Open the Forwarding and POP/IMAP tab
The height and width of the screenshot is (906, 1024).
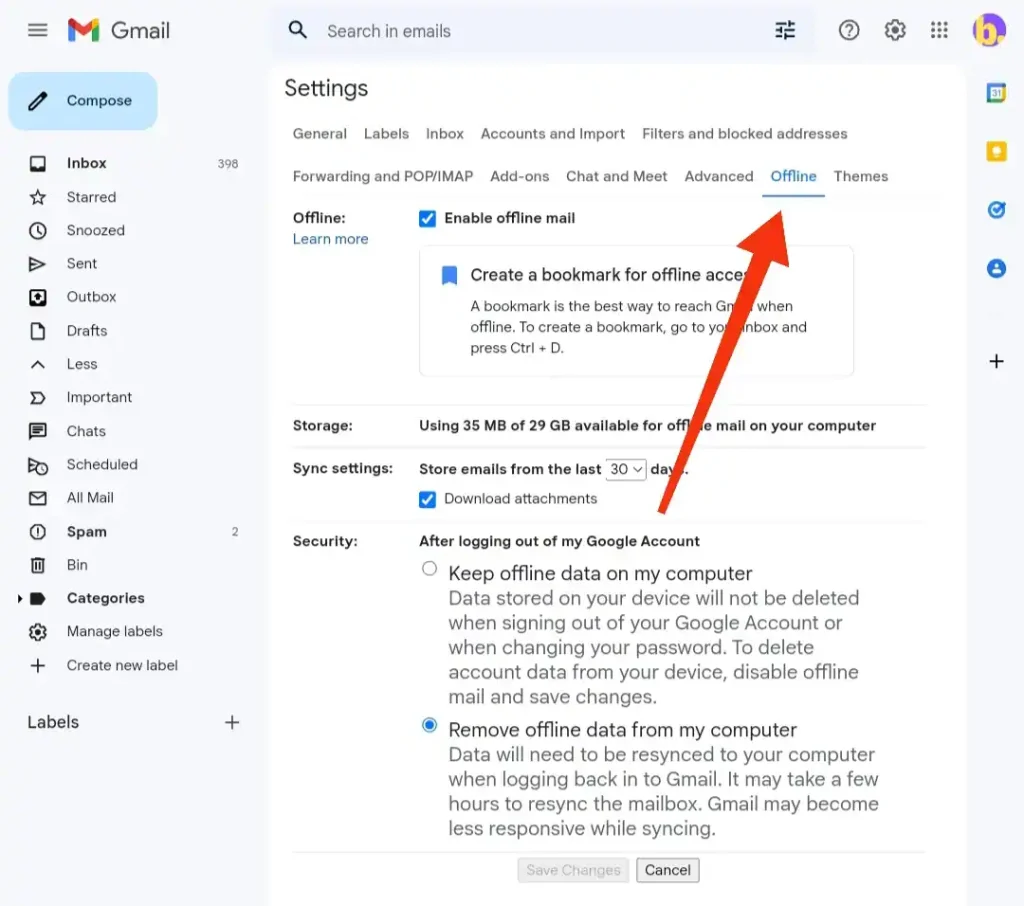click(x=383, y=176)
